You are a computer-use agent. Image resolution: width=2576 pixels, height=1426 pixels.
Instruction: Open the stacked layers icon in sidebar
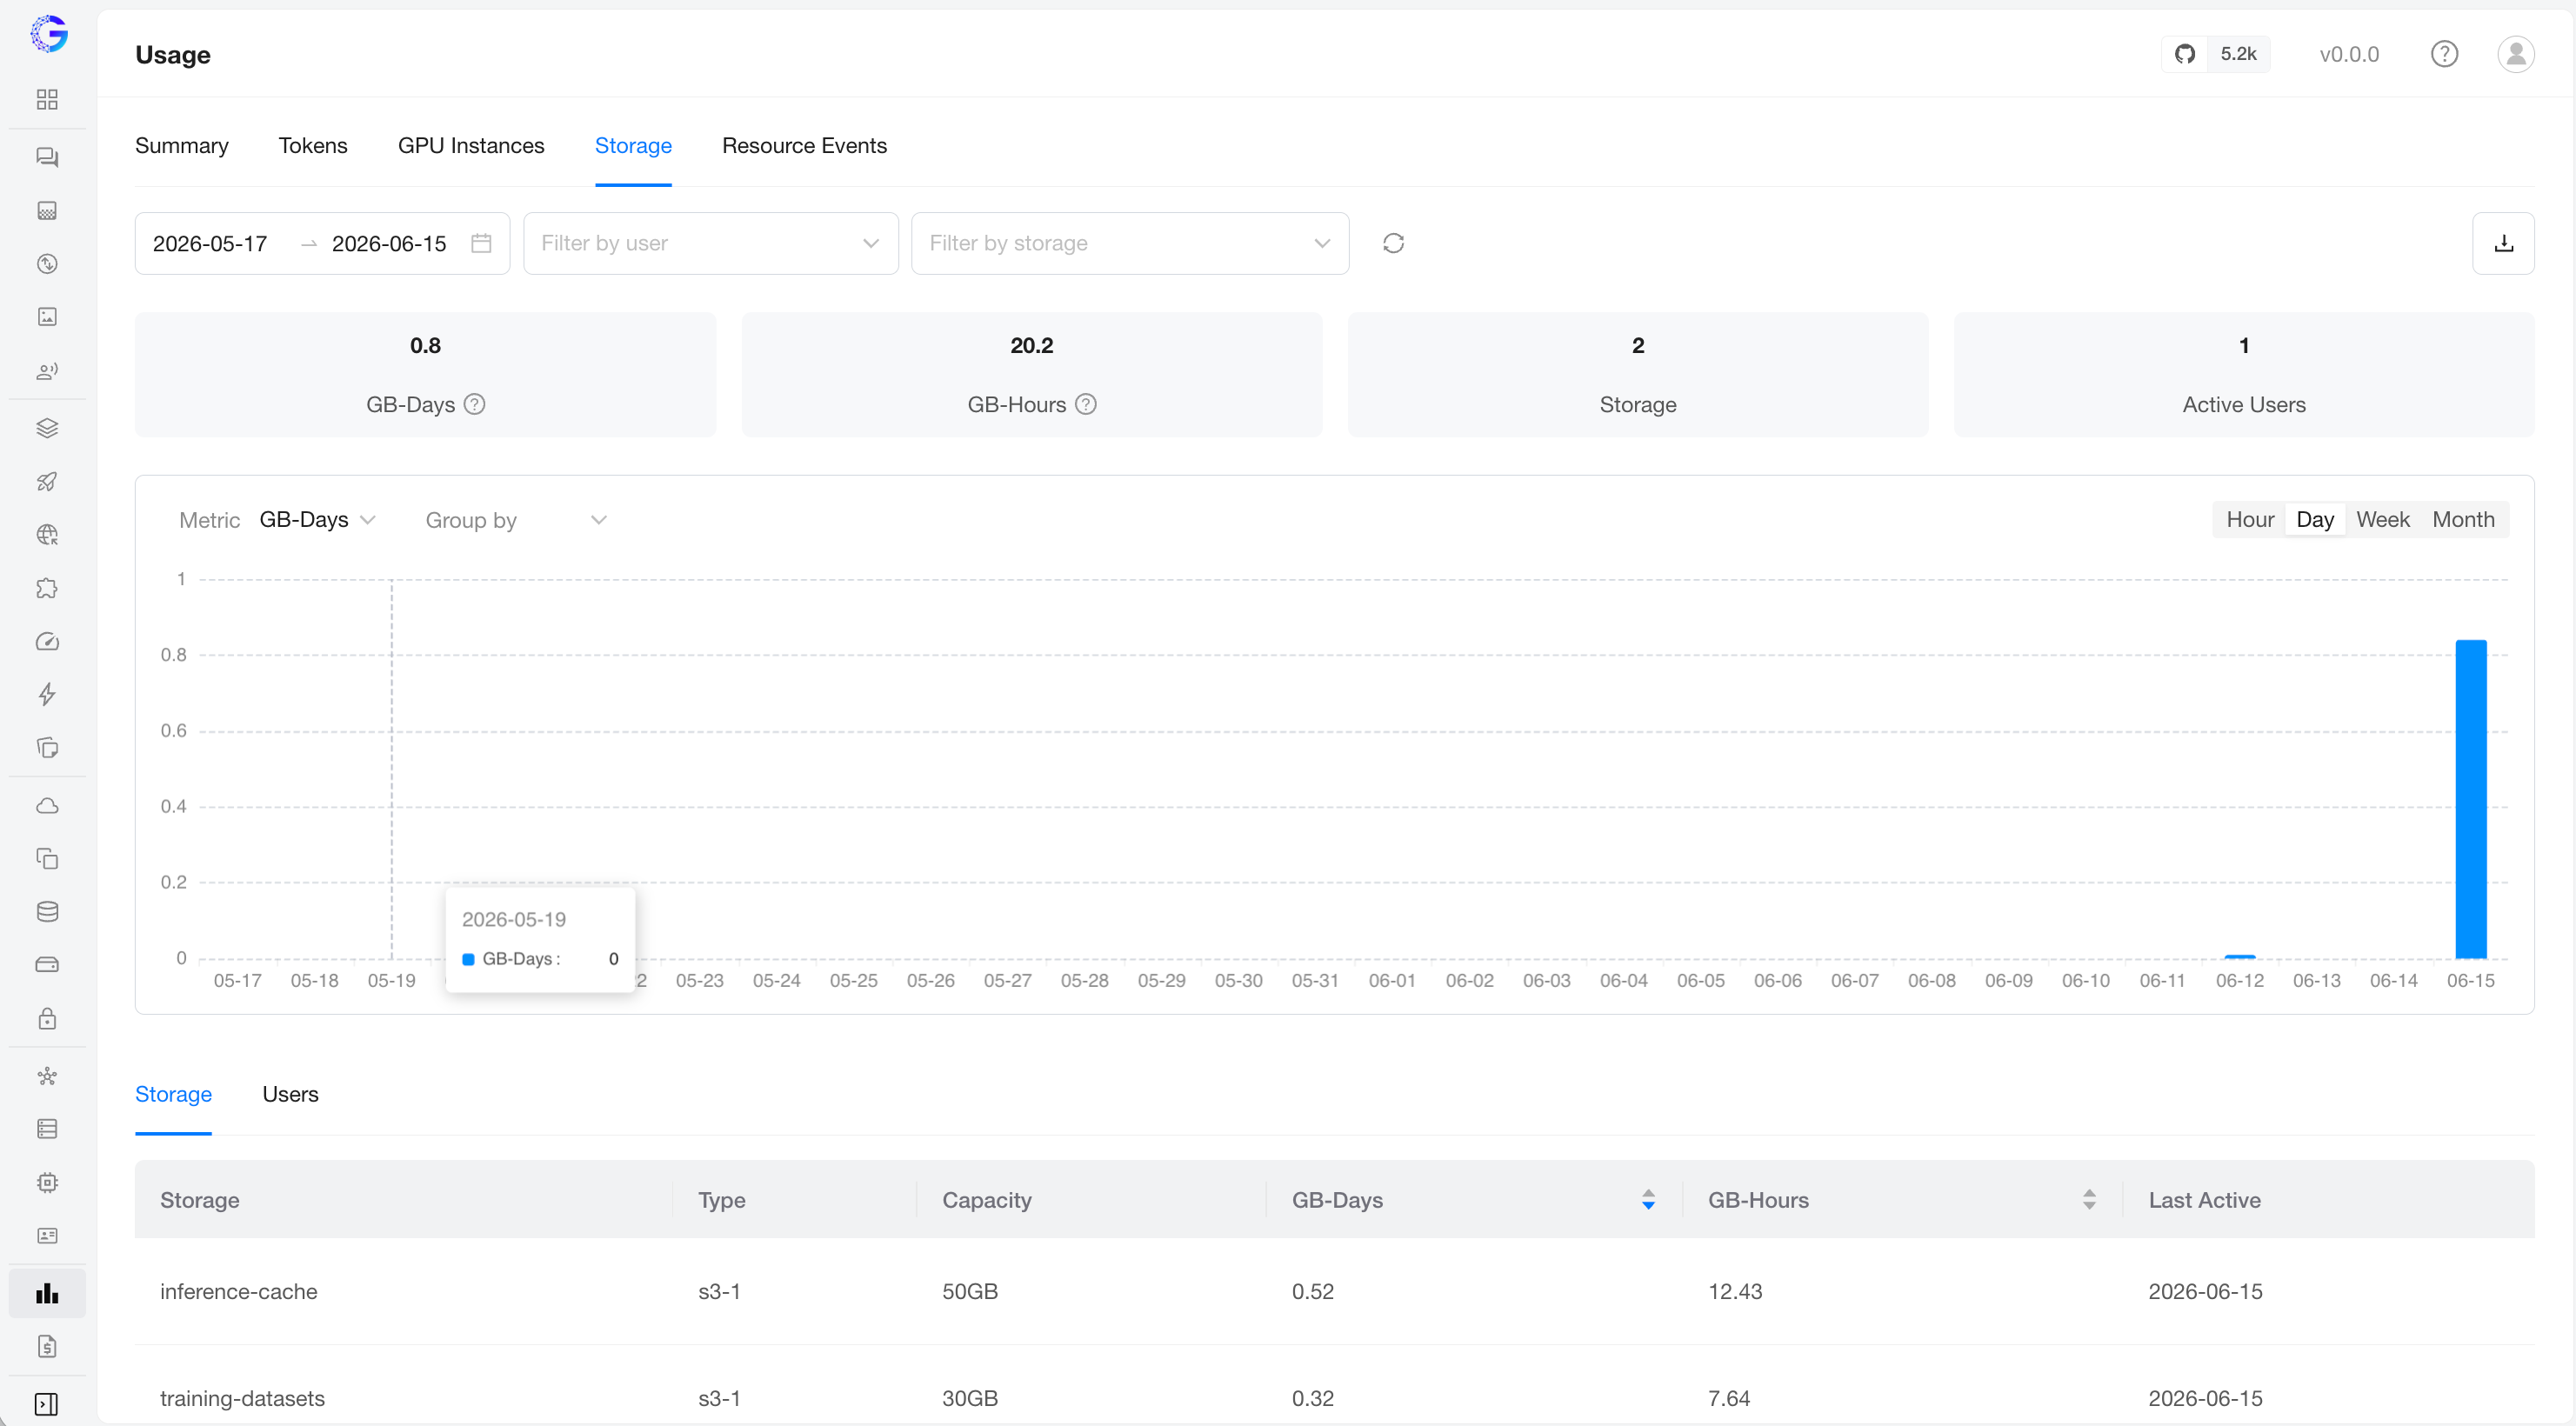tap(47, 428)
